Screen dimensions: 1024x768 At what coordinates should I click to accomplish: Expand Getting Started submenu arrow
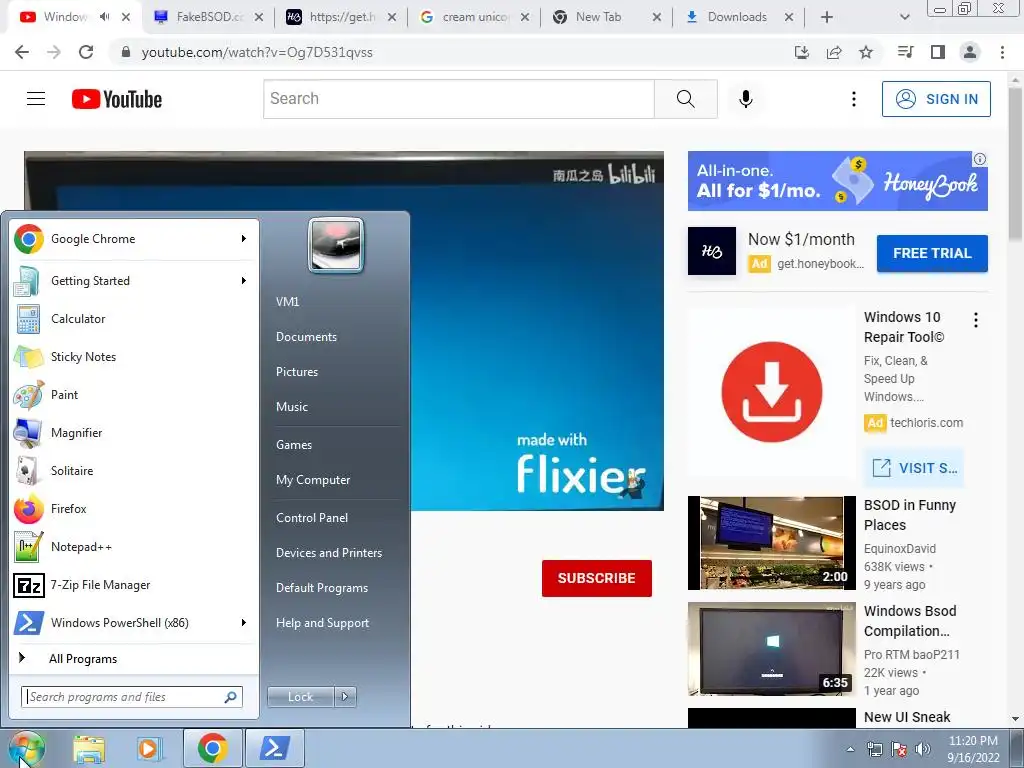[x=244, y=281]
